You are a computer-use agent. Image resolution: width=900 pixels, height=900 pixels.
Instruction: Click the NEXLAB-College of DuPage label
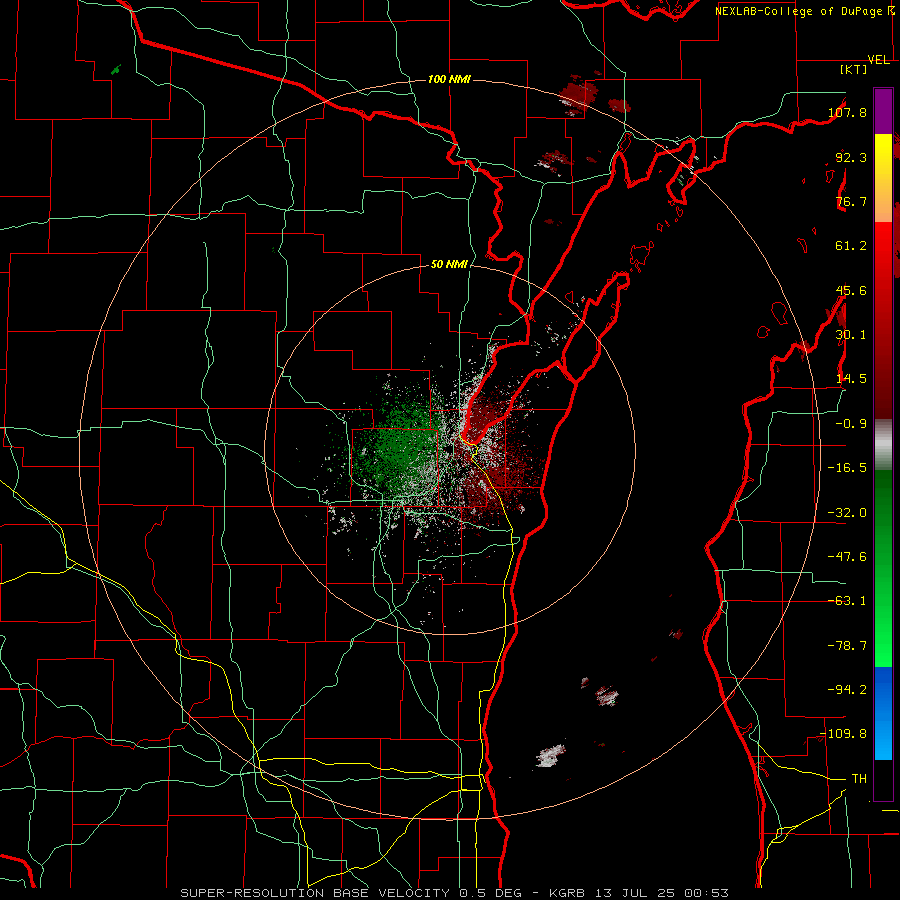[x=798, y=11]
